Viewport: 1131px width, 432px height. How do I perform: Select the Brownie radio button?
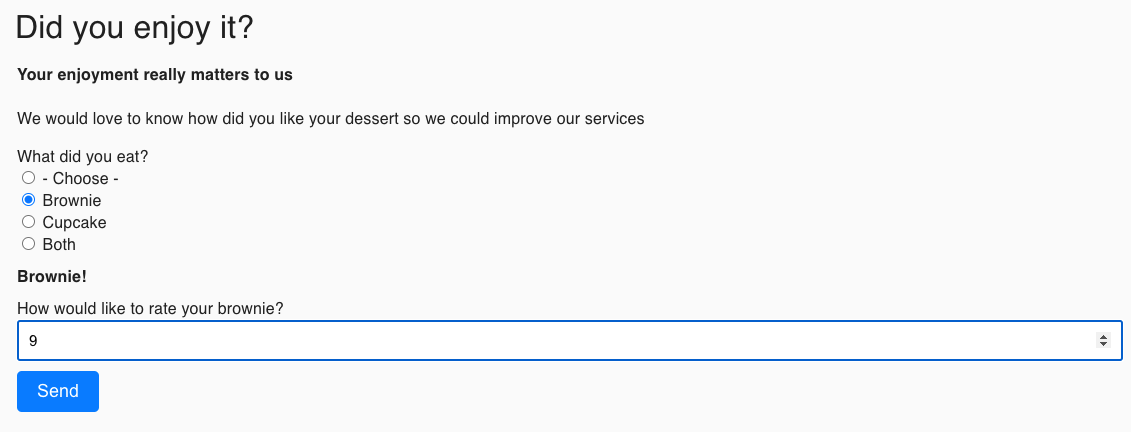[29, 200]
